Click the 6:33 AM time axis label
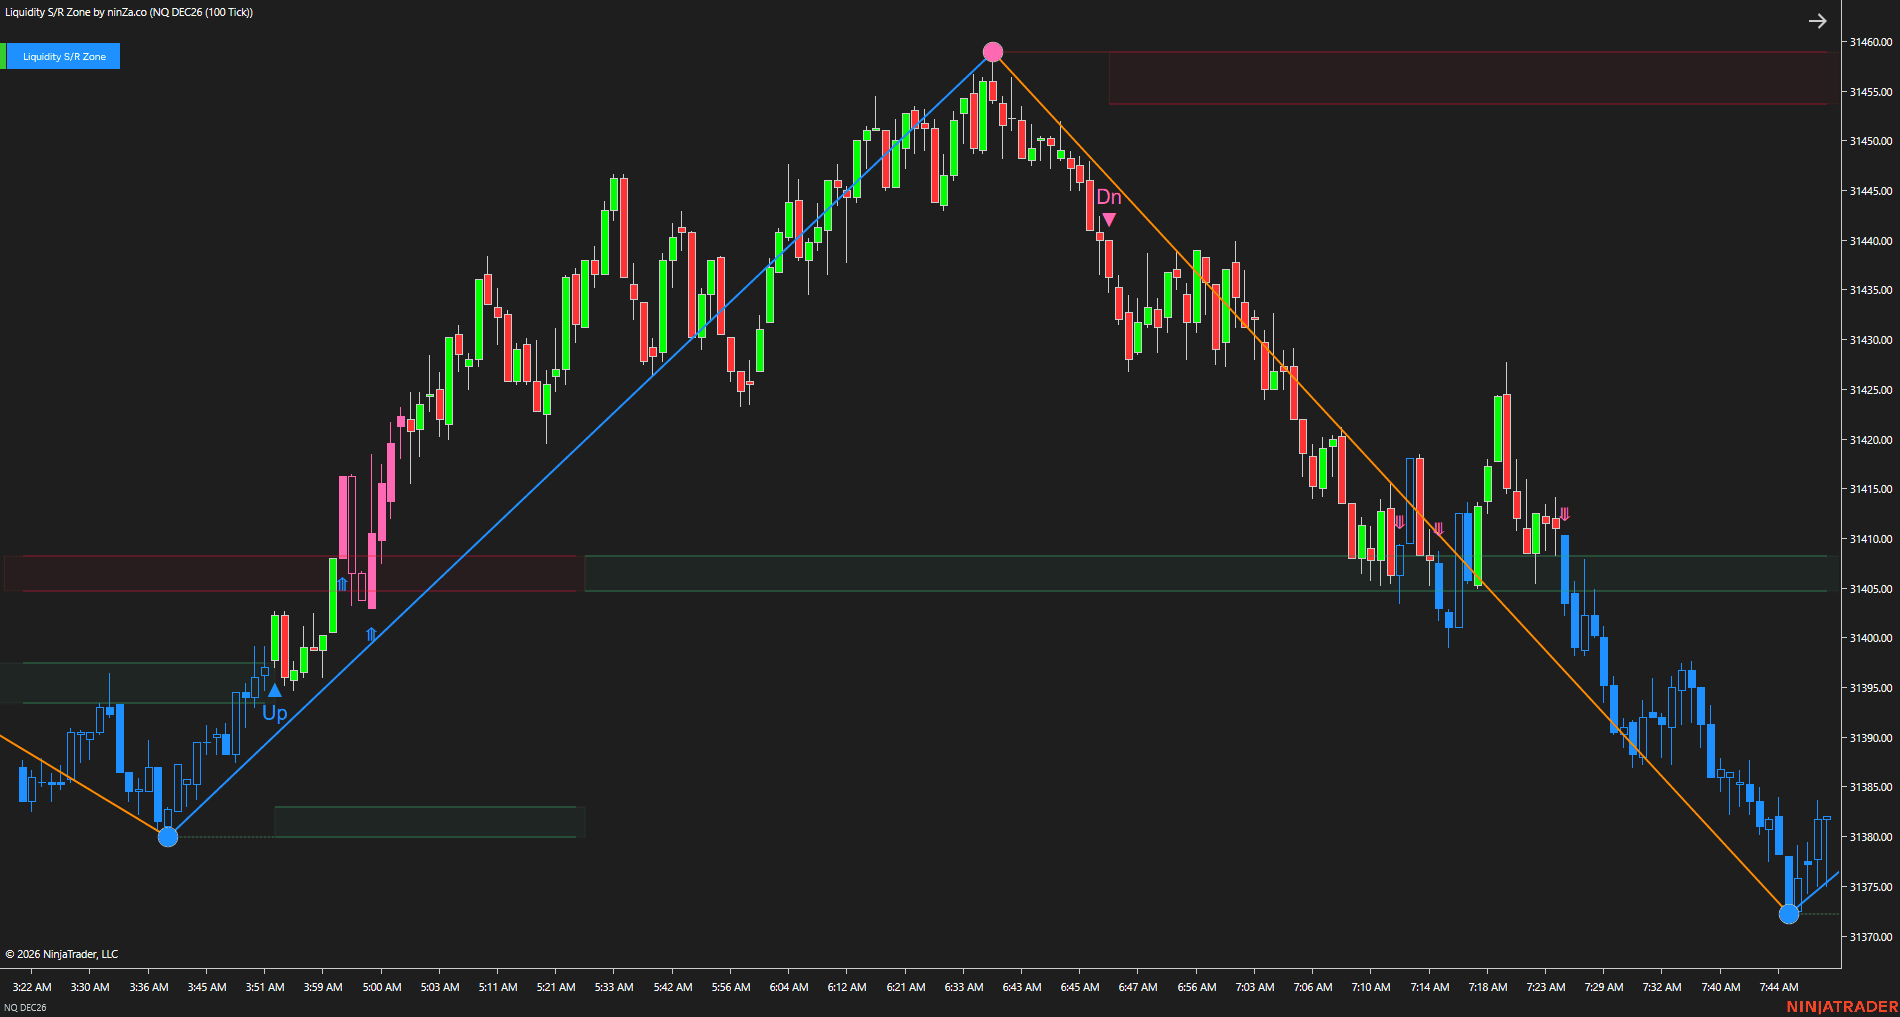This screenshot has width=1900, height=1017. click(x=963, y=987)
